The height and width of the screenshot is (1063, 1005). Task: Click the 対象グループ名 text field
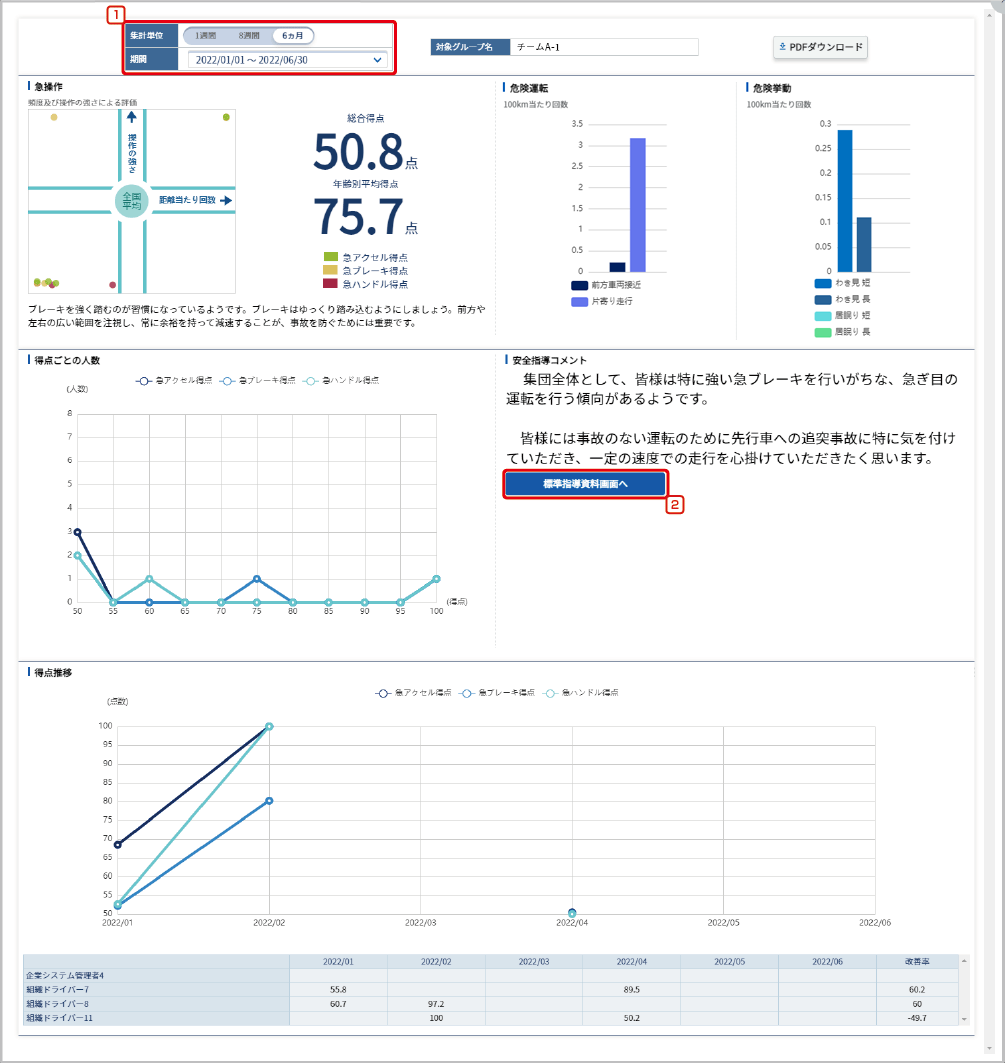click(x=603, y=47)
